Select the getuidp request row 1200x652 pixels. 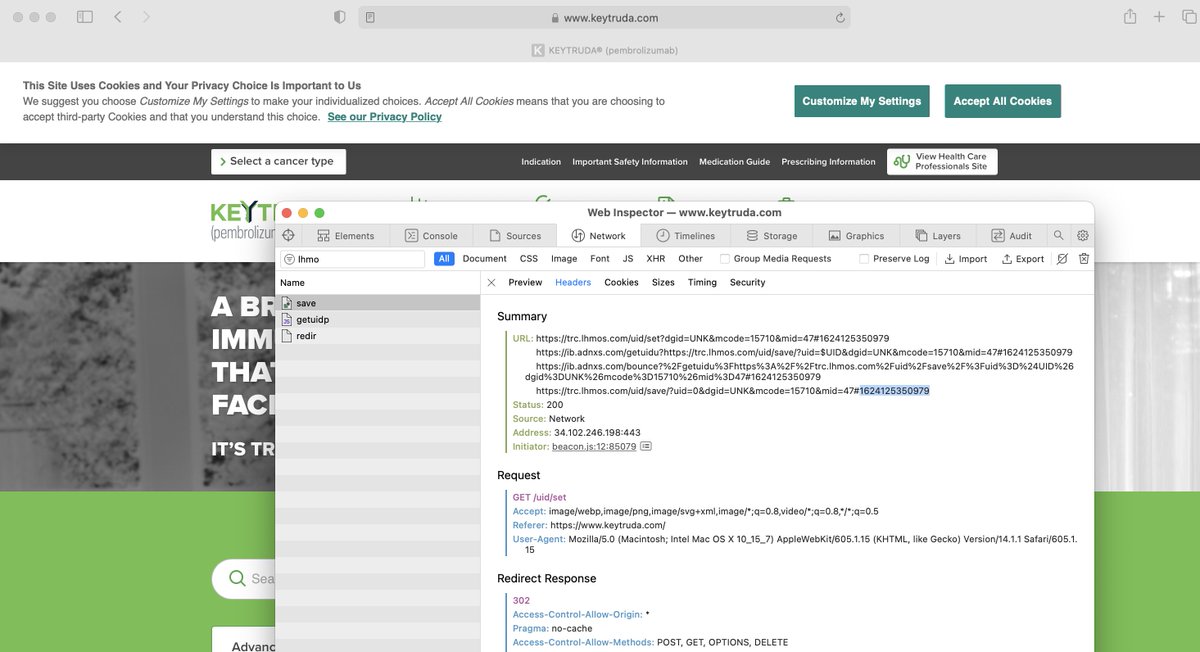click(x=378, y=319)
